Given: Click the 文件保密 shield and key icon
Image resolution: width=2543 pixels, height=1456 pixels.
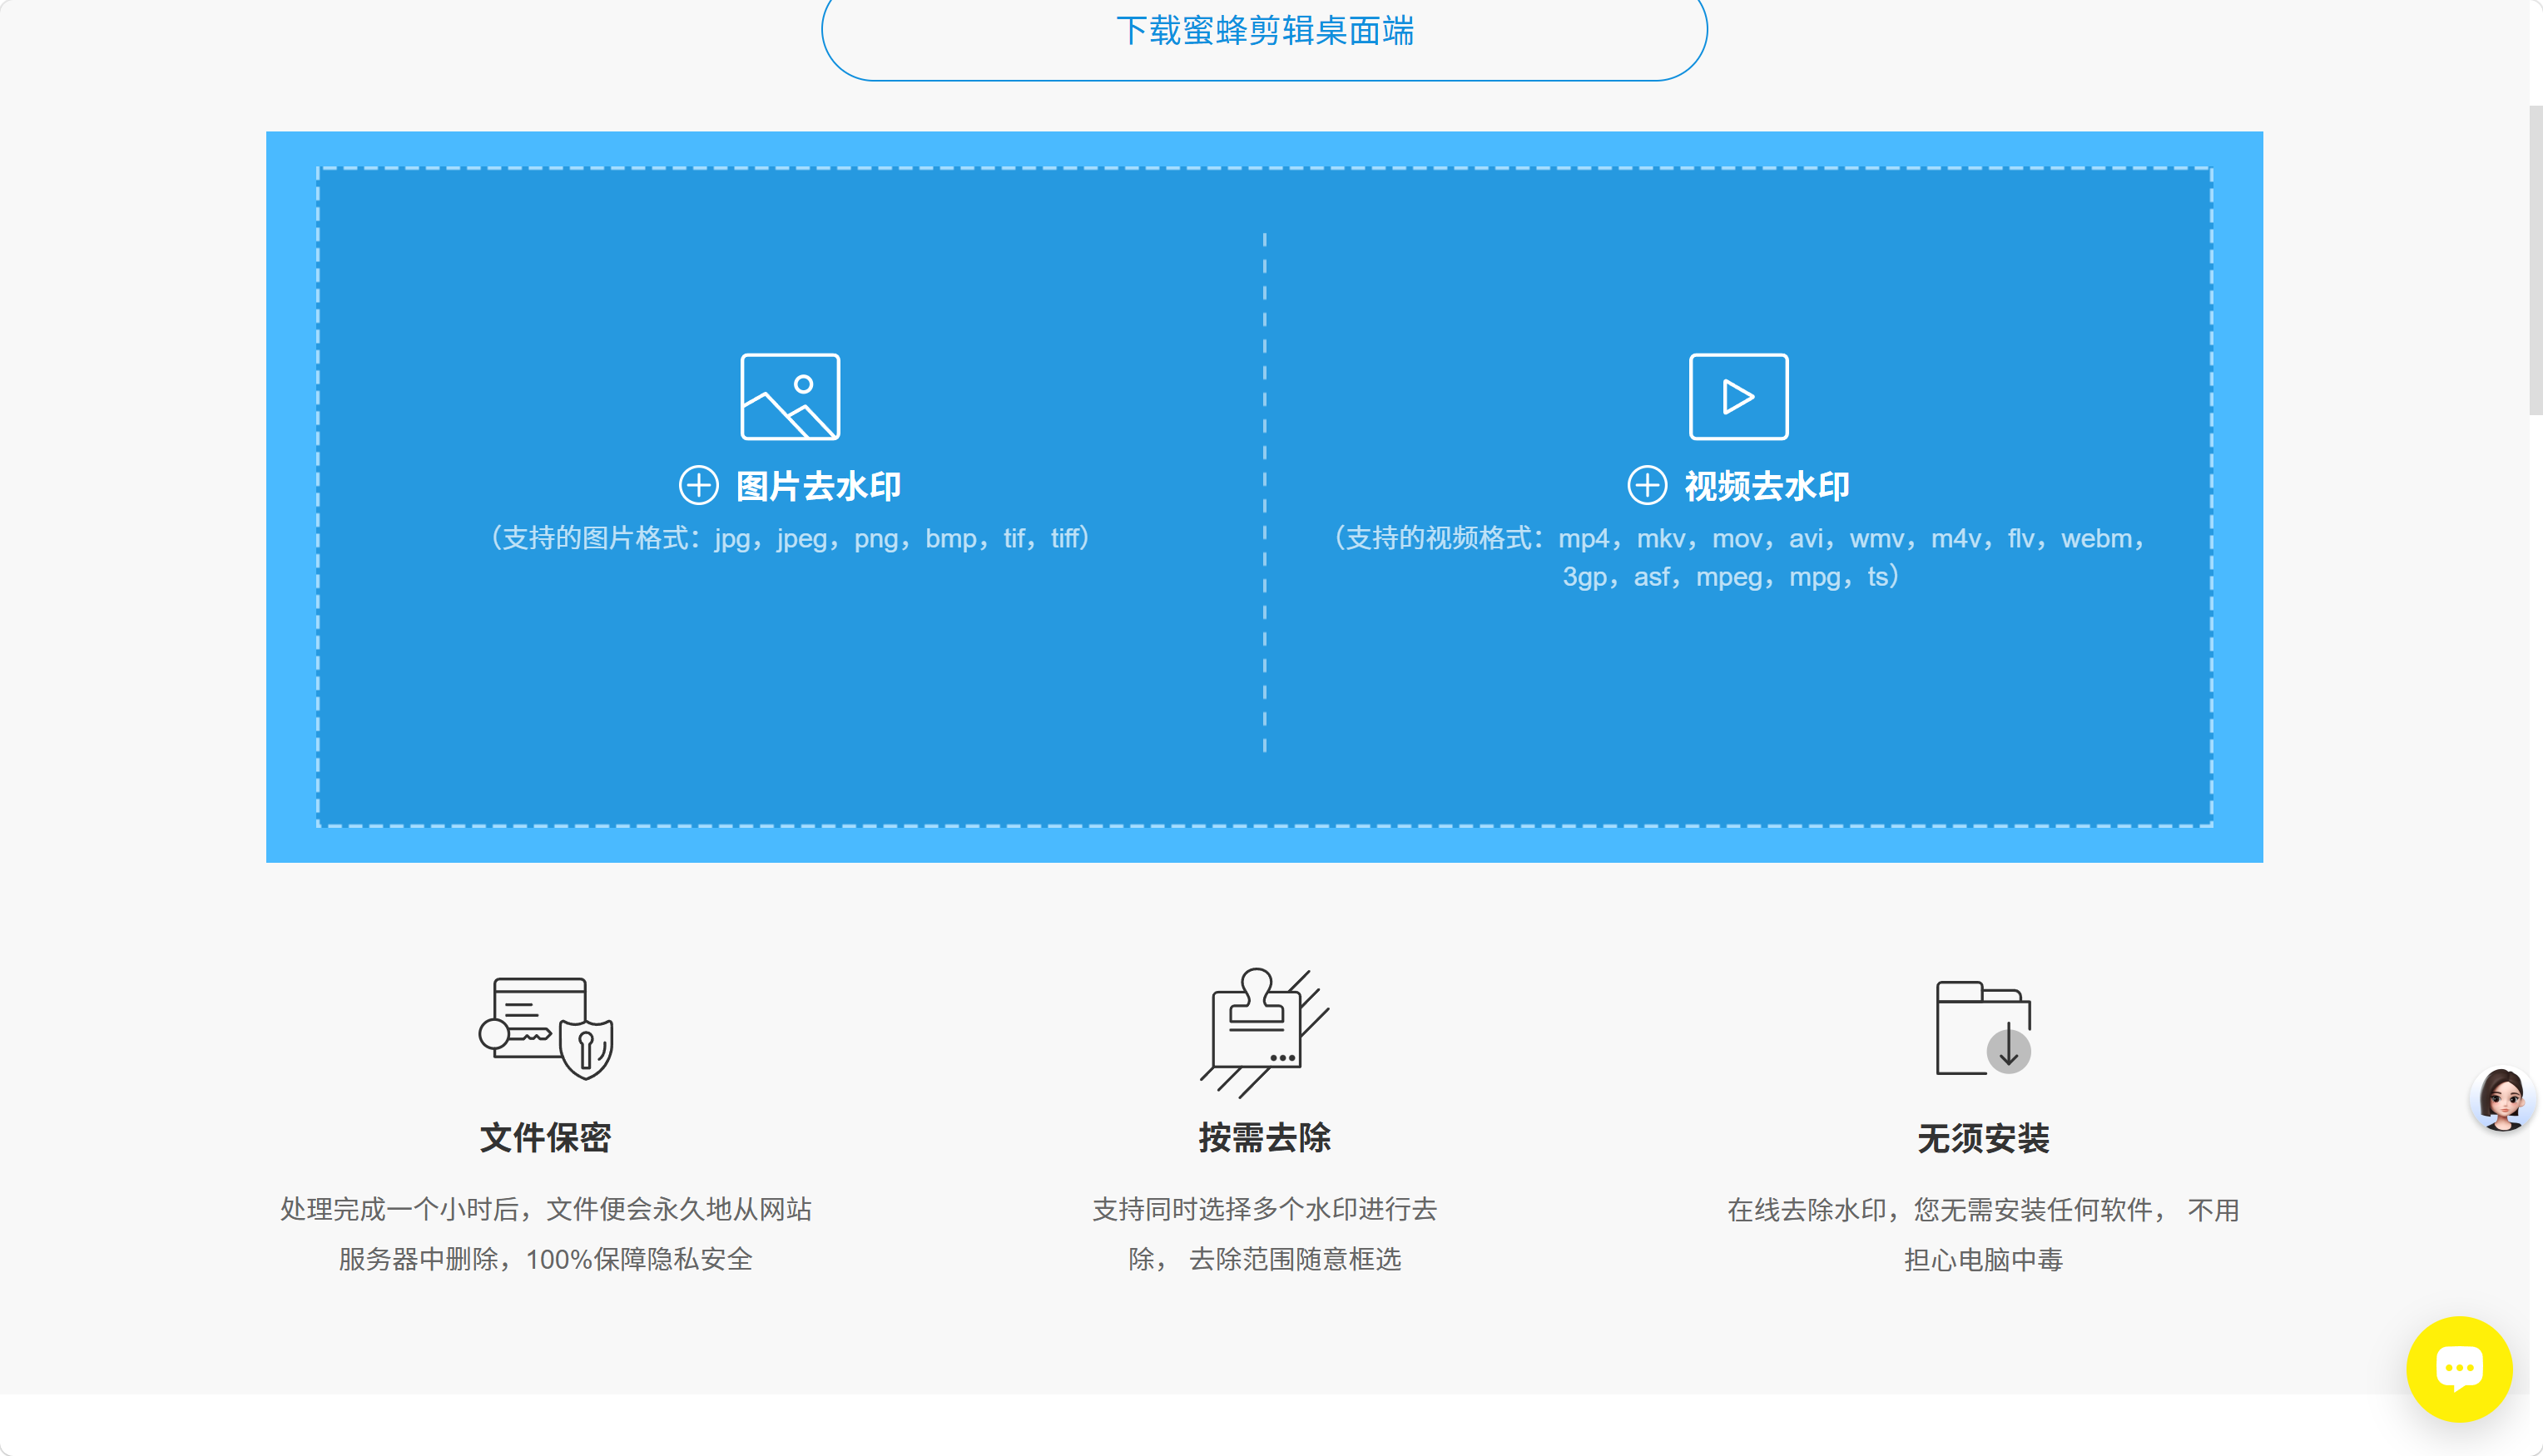Looking at the screenshot, I should pos(546,1028).
